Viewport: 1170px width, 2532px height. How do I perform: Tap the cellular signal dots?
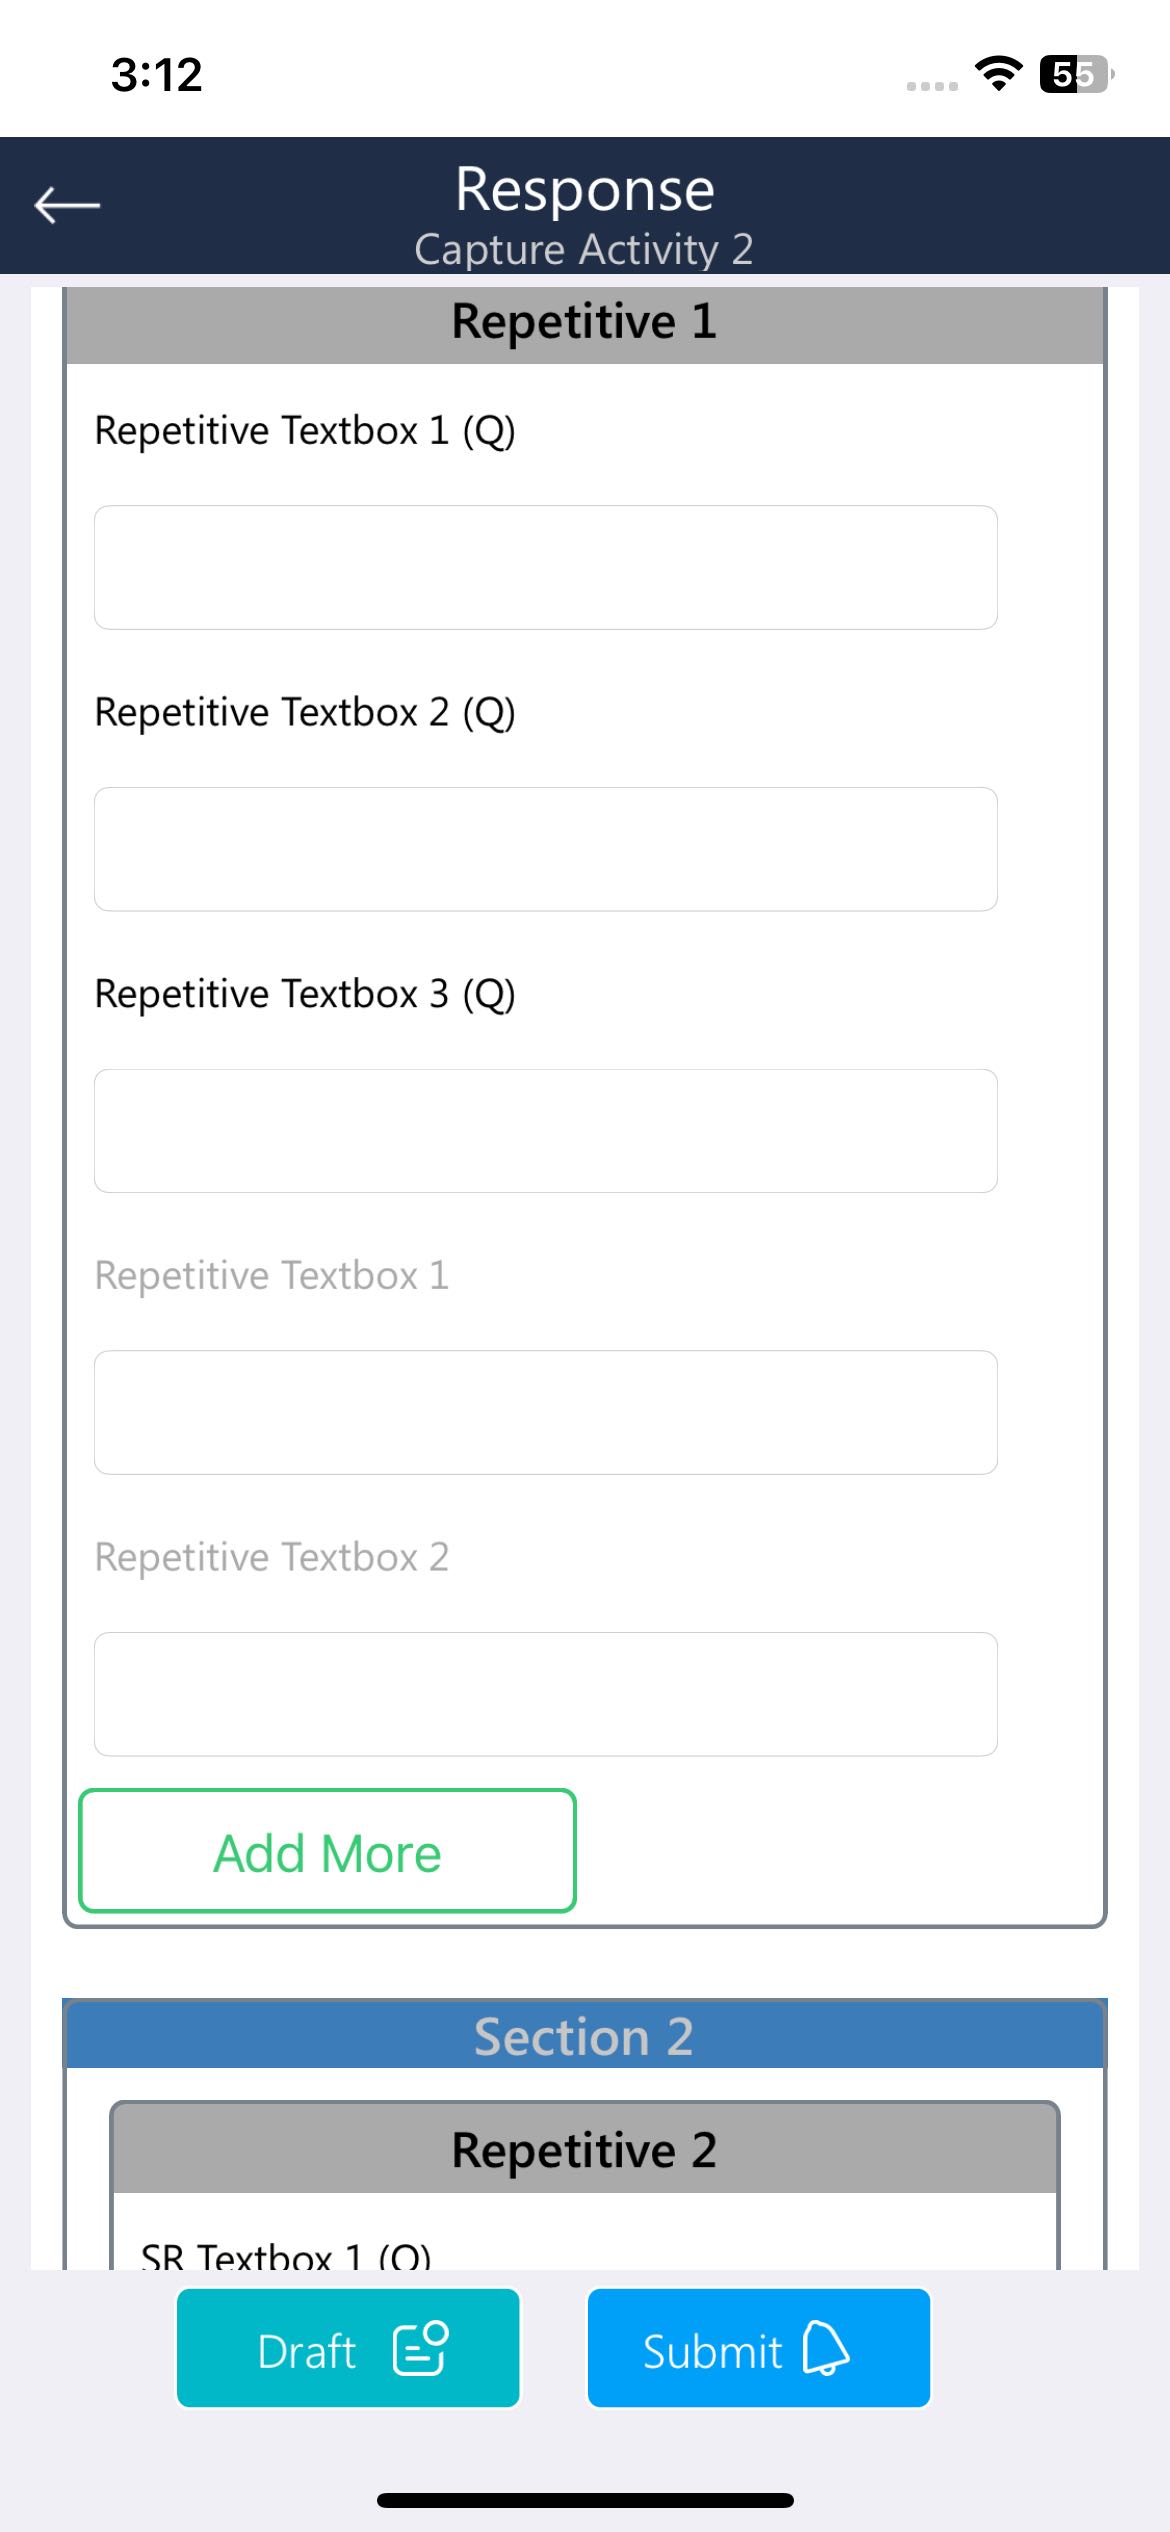pyautogui.click(x=932, y=86)
